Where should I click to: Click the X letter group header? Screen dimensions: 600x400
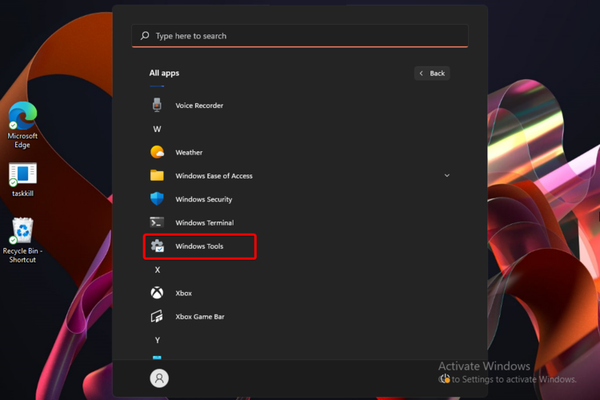[x=157, y=270]
